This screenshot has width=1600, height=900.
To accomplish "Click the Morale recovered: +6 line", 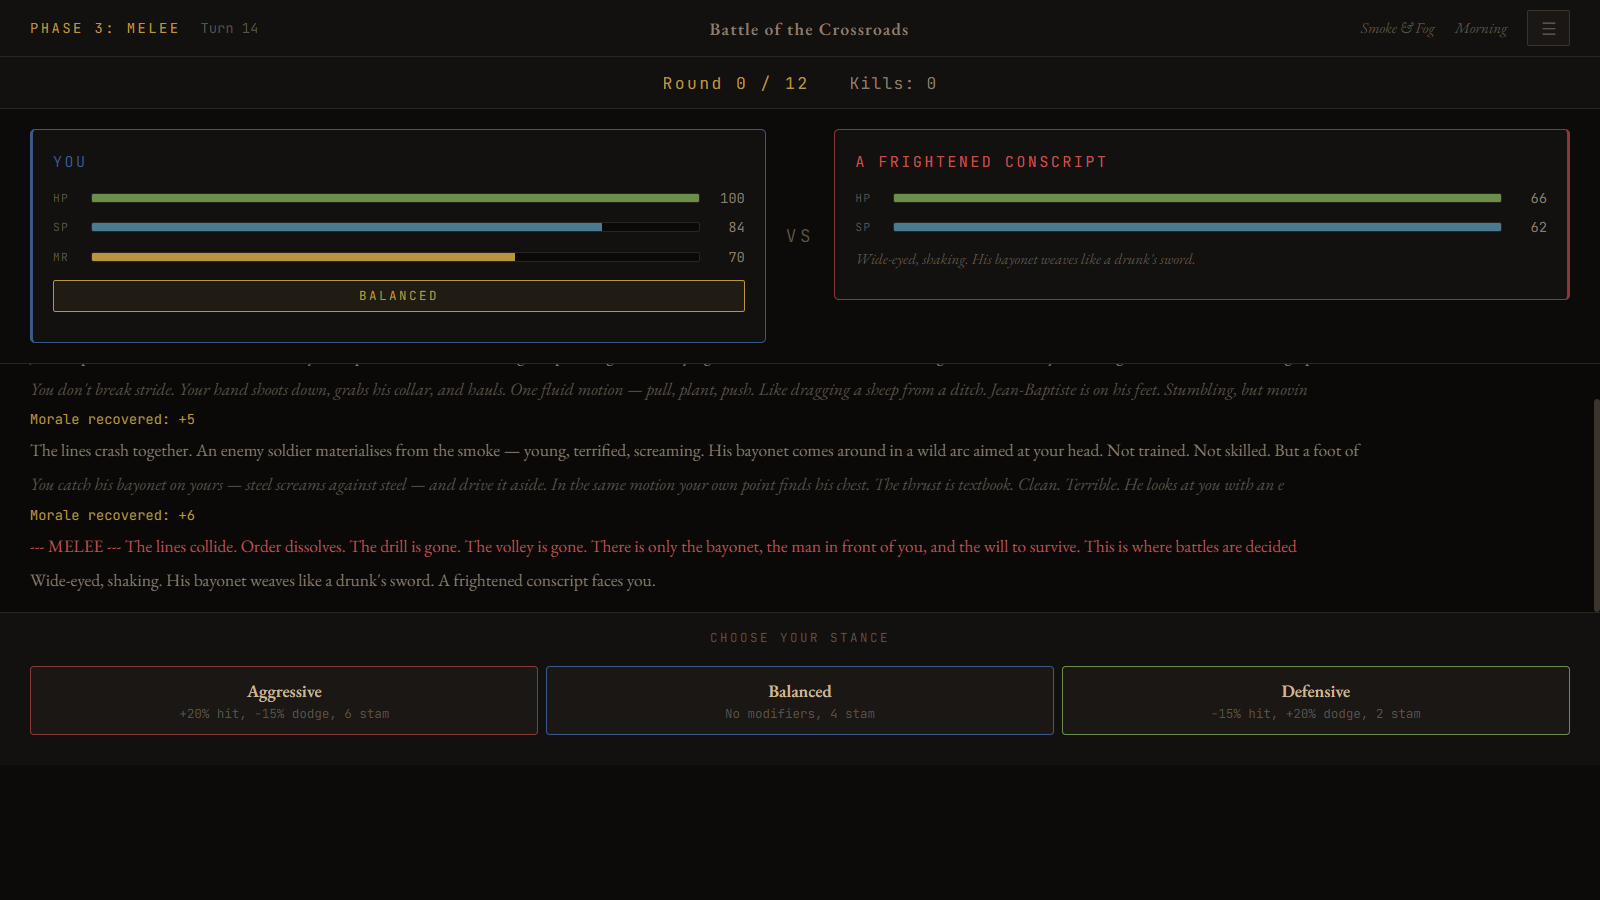I will [x=112, y=516].
